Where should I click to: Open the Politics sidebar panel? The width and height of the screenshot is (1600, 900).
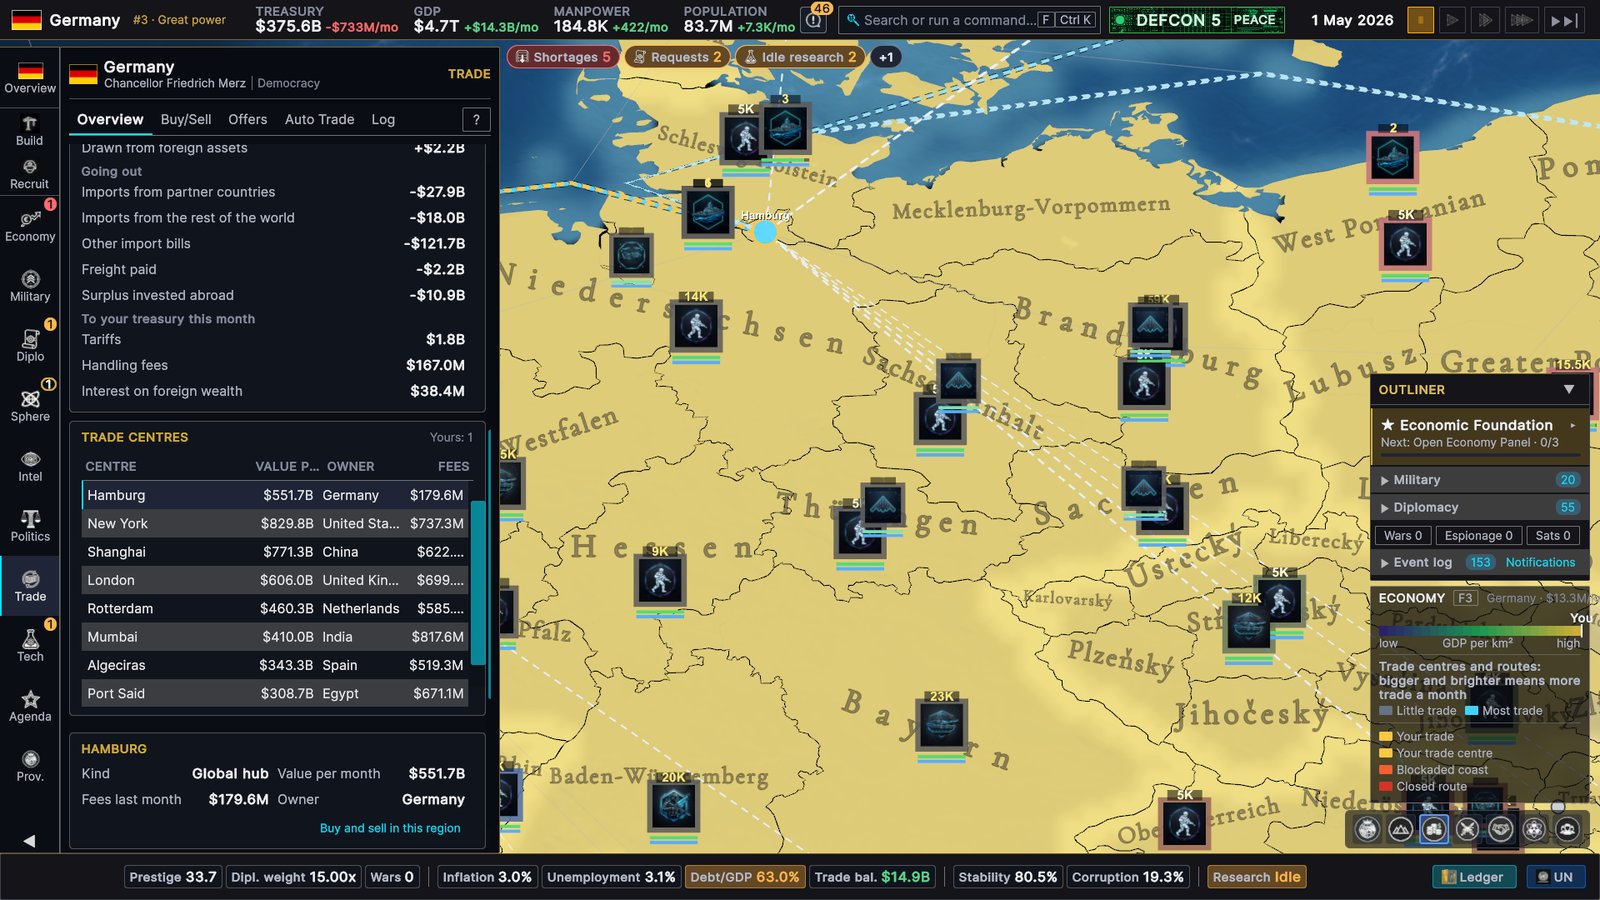(30, 526)
